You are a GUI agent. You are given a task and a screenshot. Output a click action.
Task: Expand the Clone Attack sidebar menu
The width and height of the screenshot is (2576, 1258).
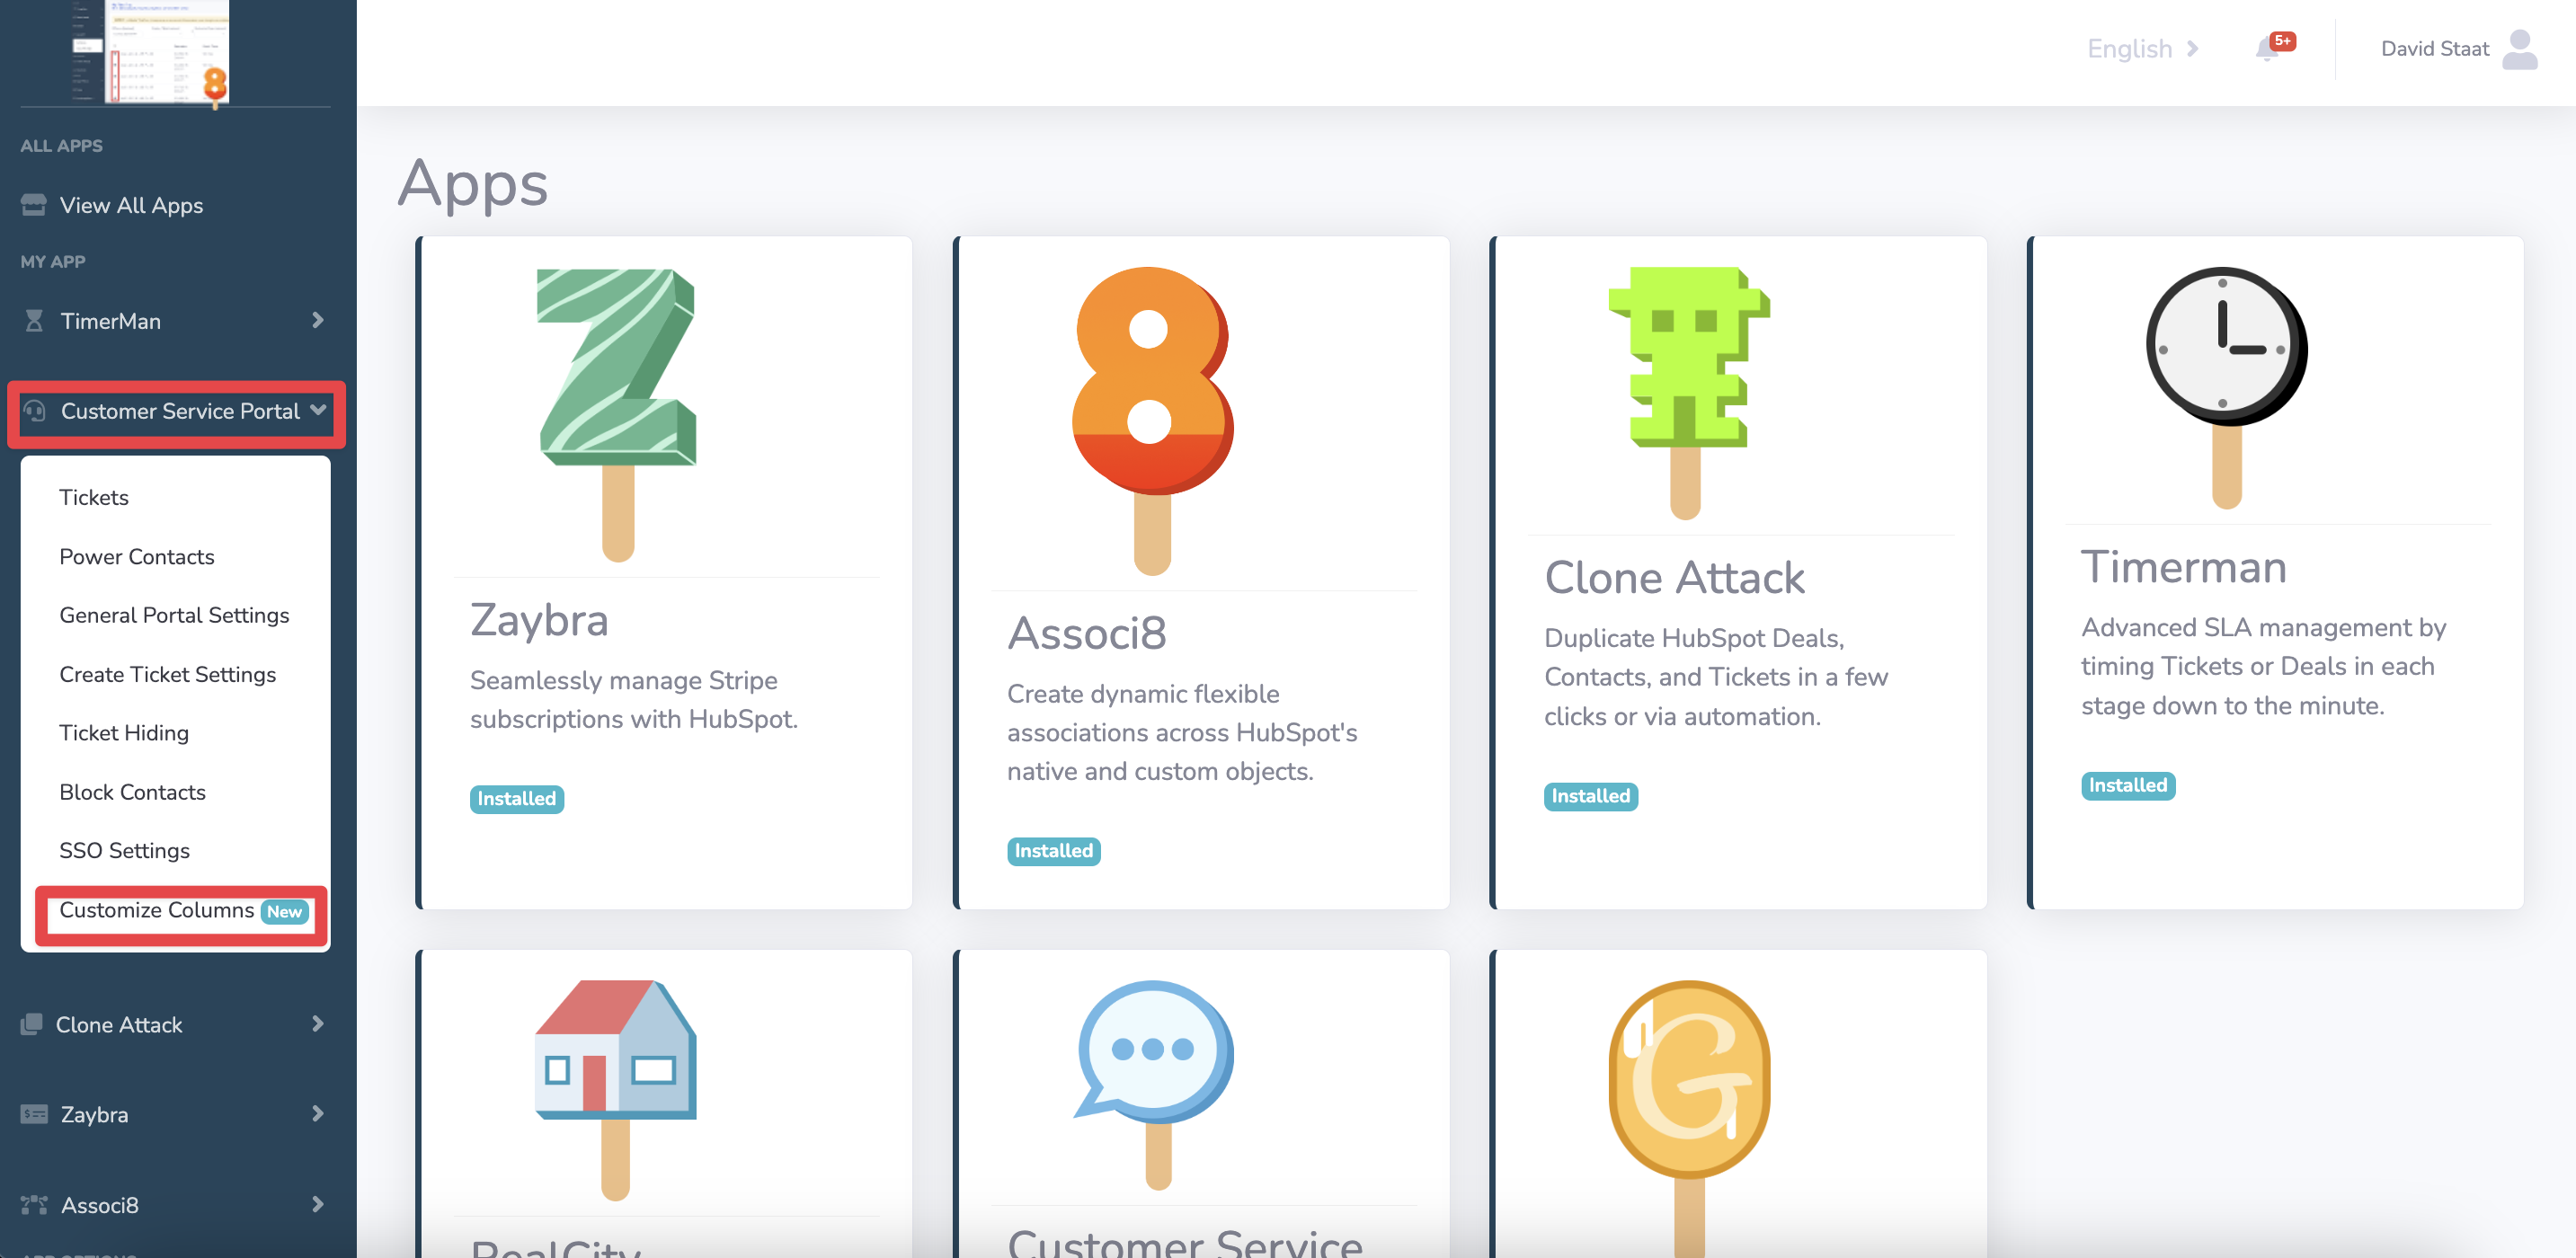[x=176, y=1024]
